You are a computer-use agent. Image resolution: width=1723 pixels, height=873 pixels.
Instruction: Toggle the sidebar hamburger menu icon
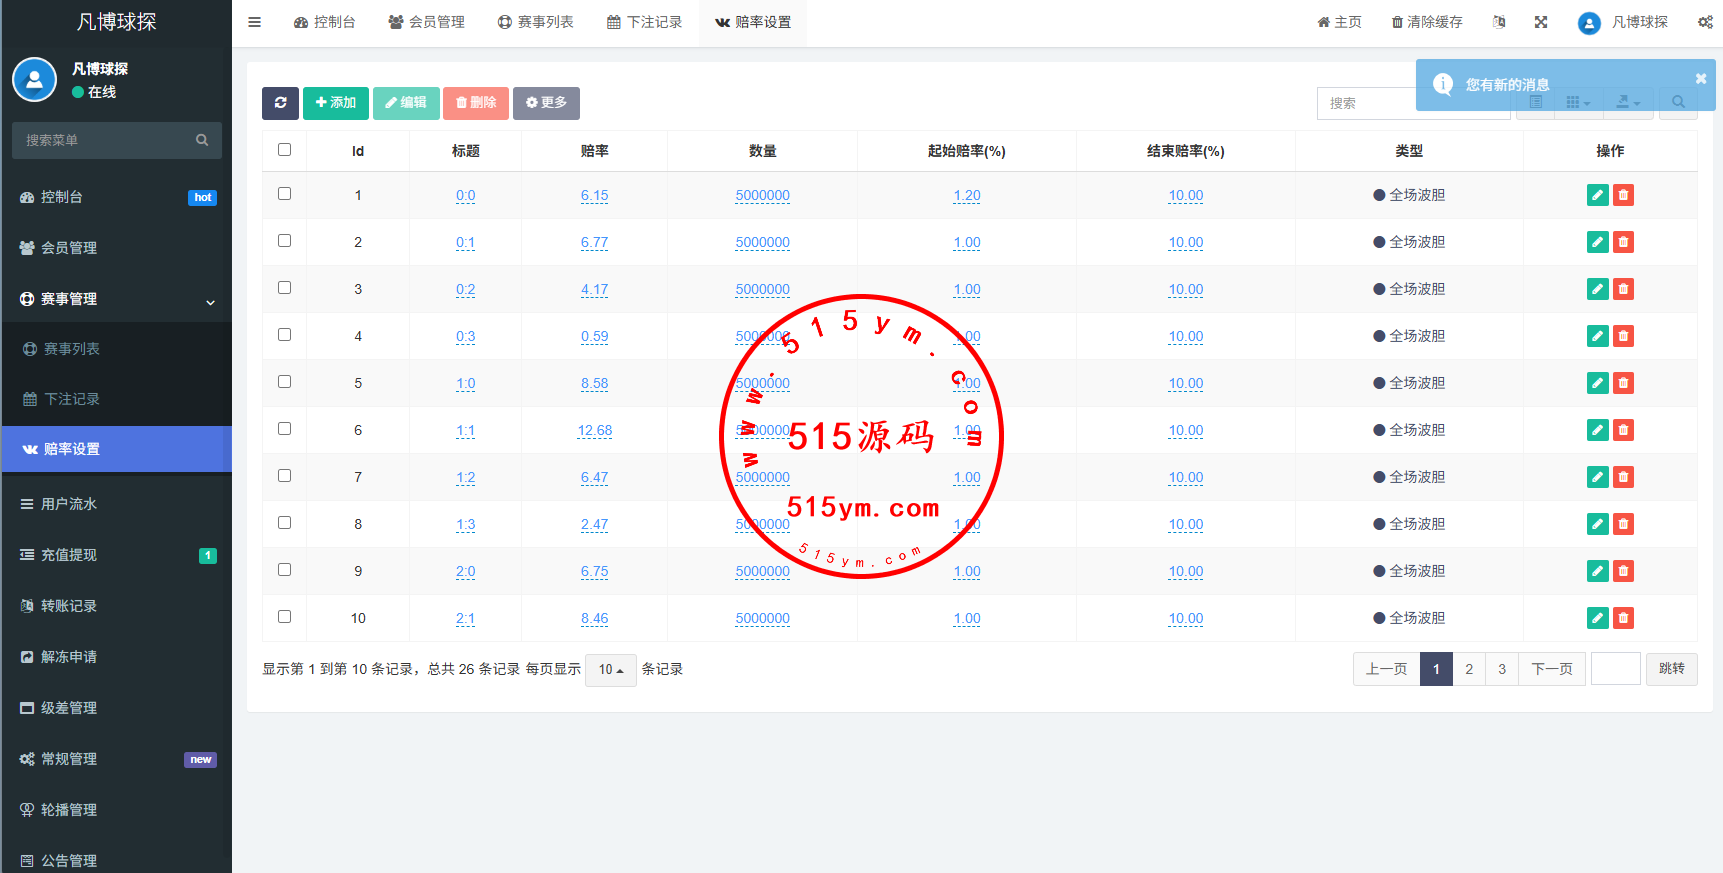(255, 22)
